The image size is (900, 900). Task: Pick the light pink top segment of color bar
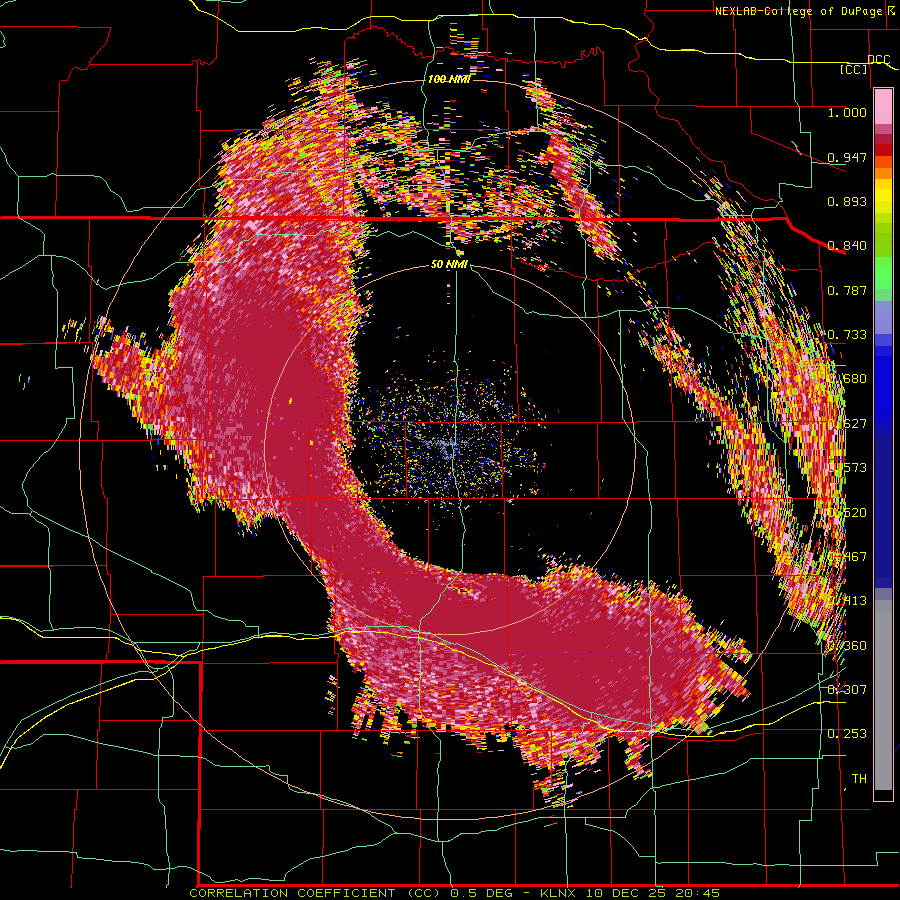tap(883, 106)
